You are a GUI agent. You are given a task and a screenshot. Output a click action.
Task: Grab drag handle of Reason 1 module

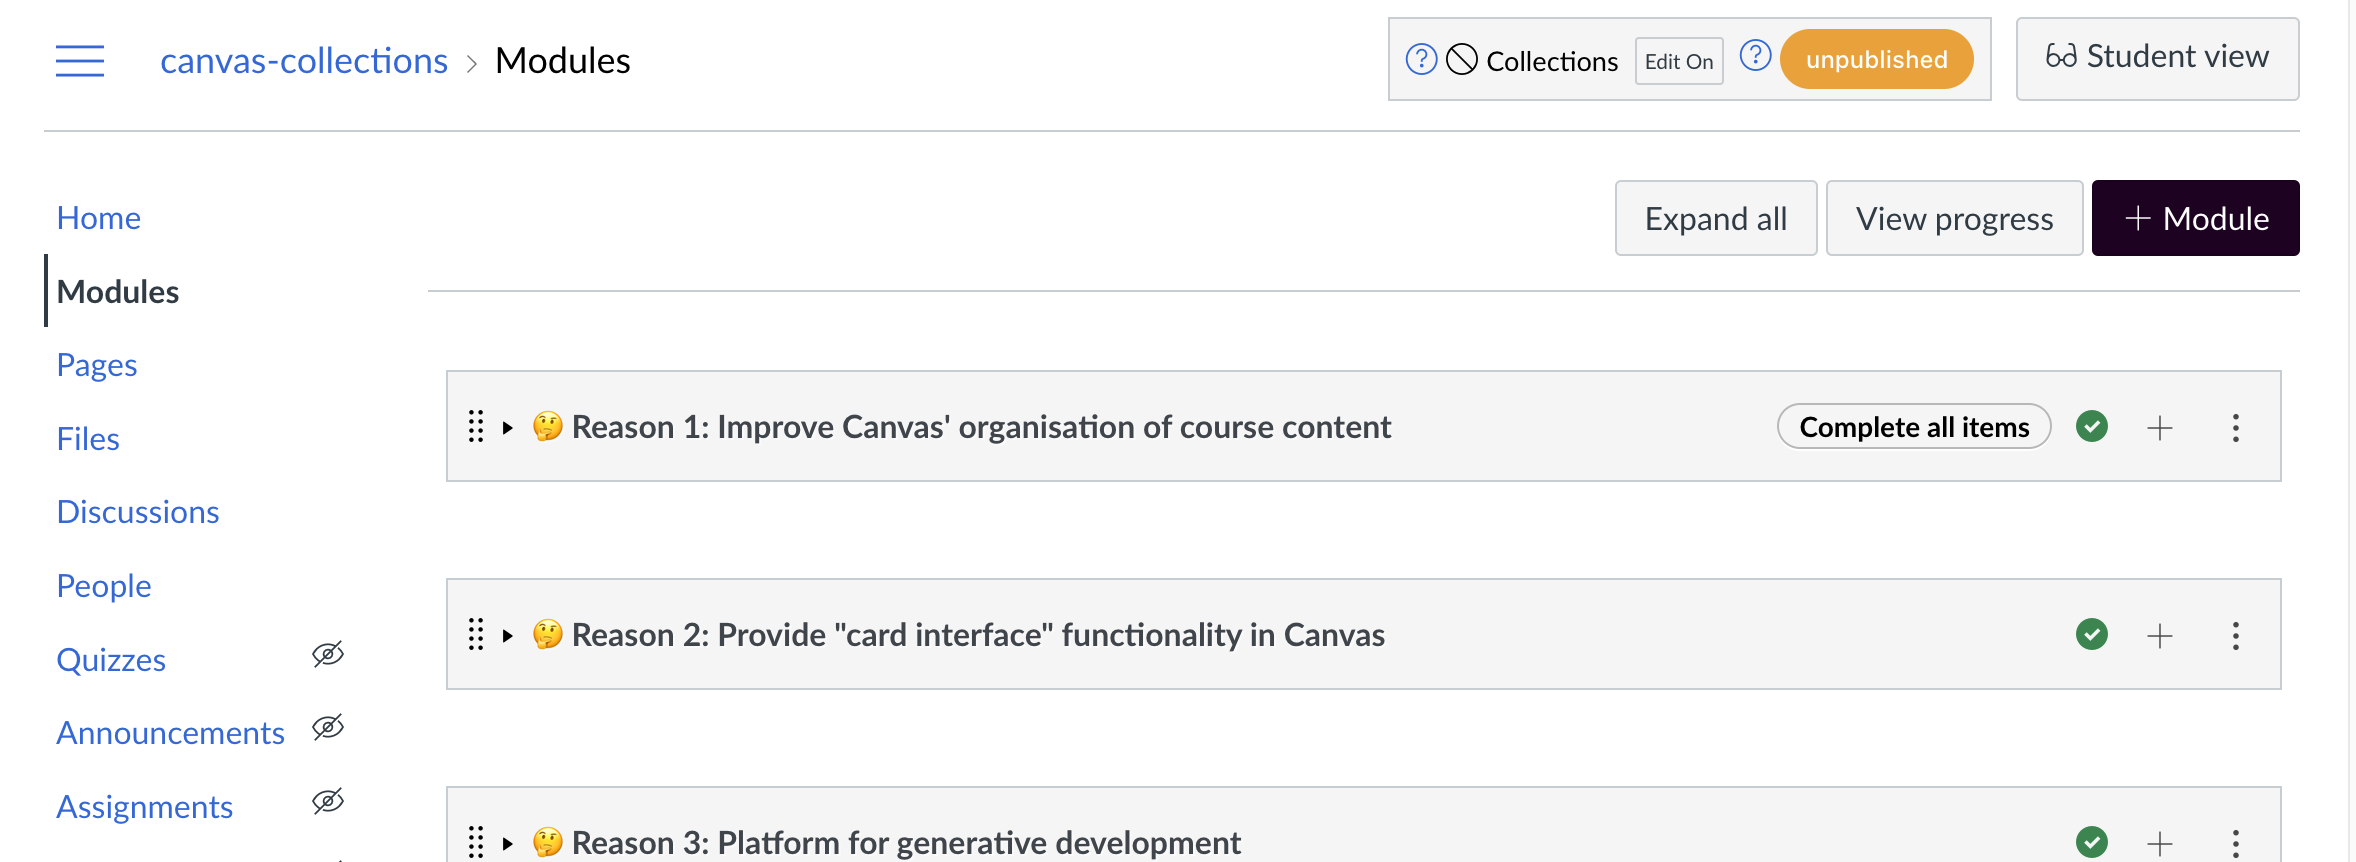[476, 427]
